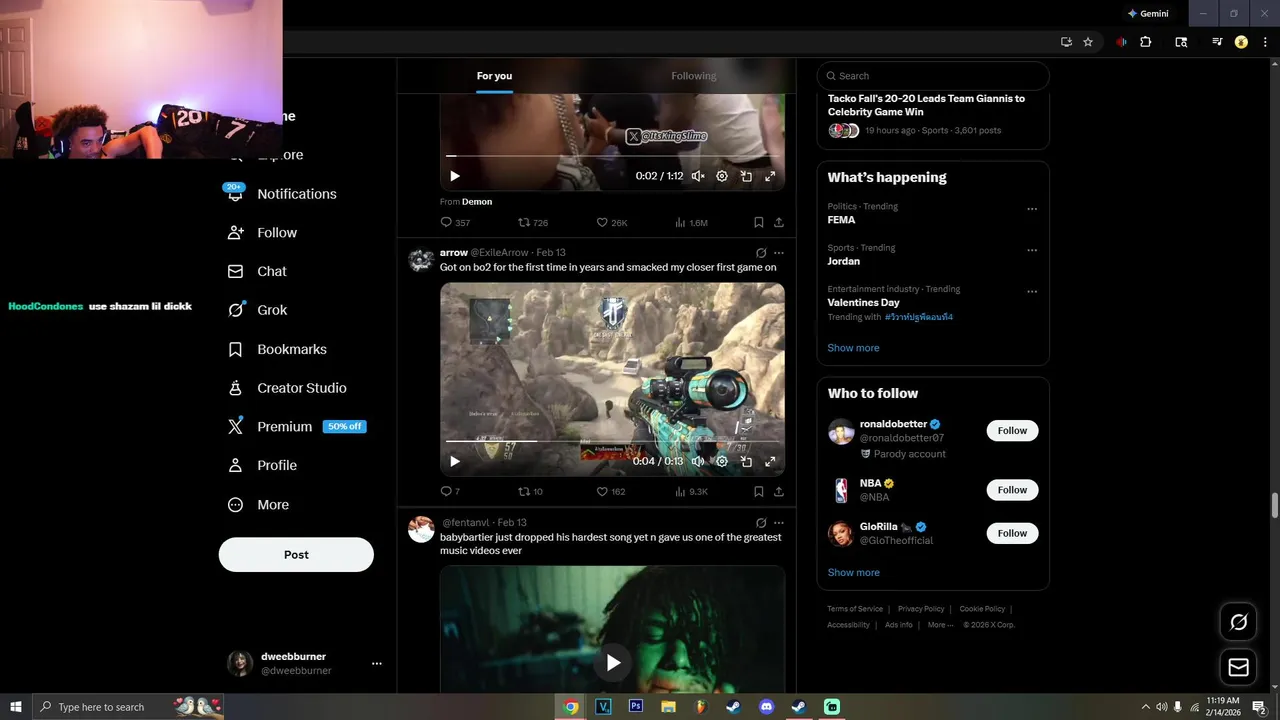The width and height of the screenshot is (1280, 720).
Task: Follow GloRilla
Action: pyautogui.click(x=1012, y=533)
